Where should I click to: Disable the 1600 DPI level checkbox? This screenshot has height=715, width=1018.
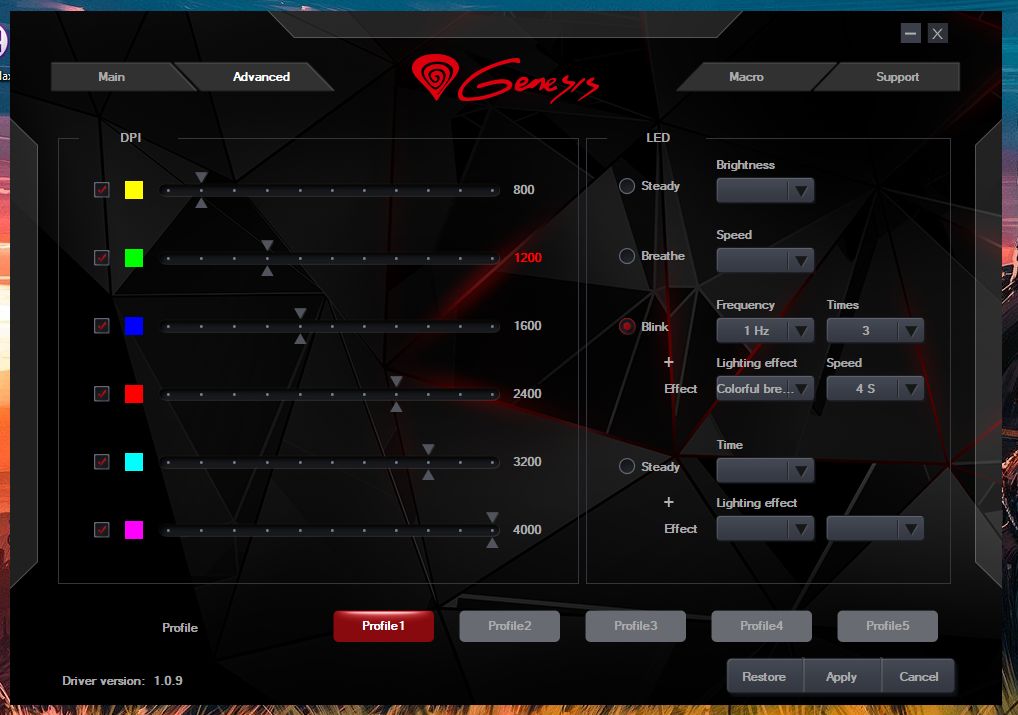click(101, 325)
